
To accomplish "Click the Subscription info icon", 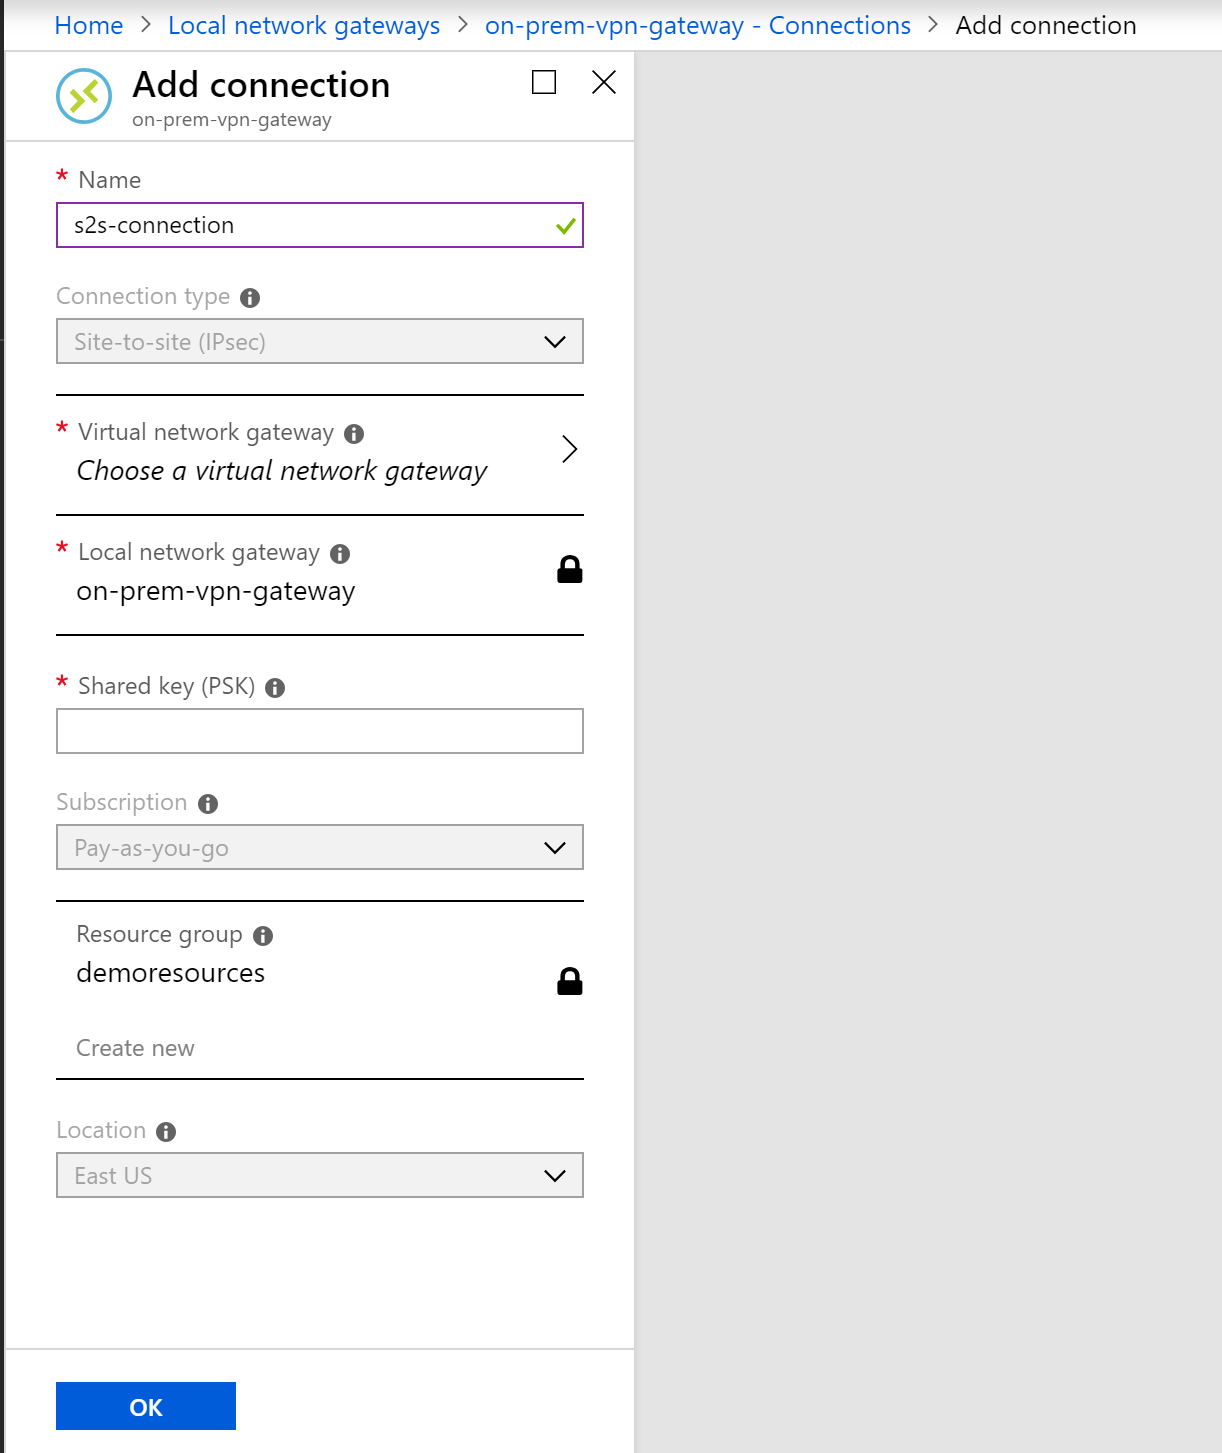I will pyautogui.click(x=207, y=803).
